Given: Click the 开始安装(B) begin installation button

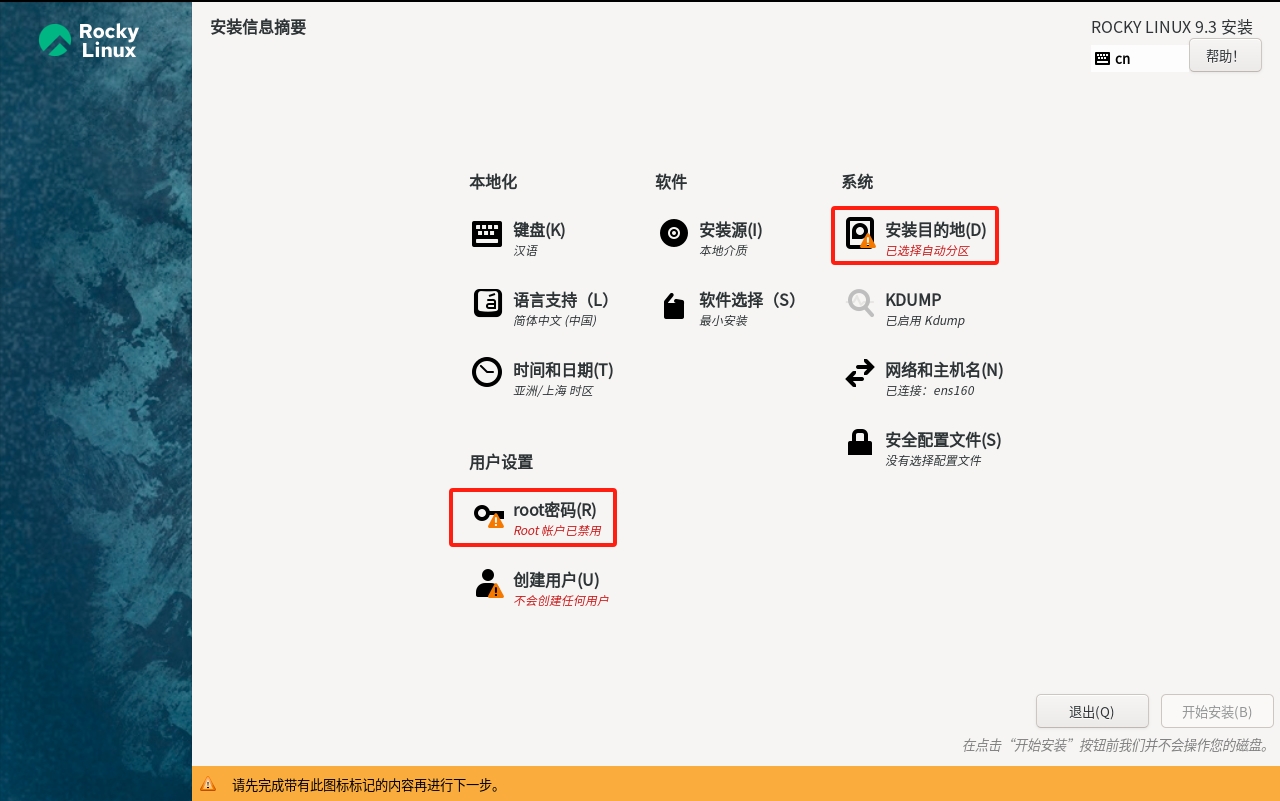Looking at the screenshot, I should pos(1217,711).
